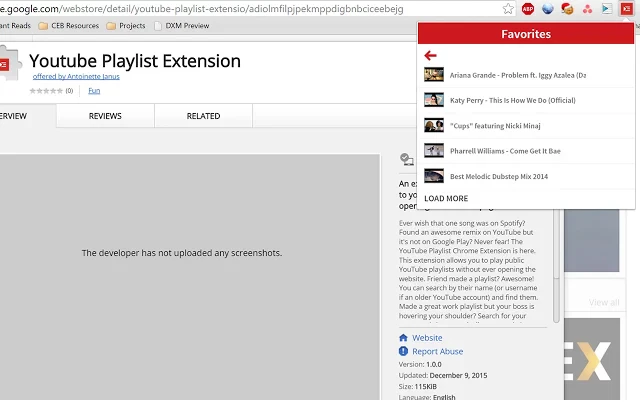The image size is (640, 410).
Task: Click the View all link
Action: (604, 302)
